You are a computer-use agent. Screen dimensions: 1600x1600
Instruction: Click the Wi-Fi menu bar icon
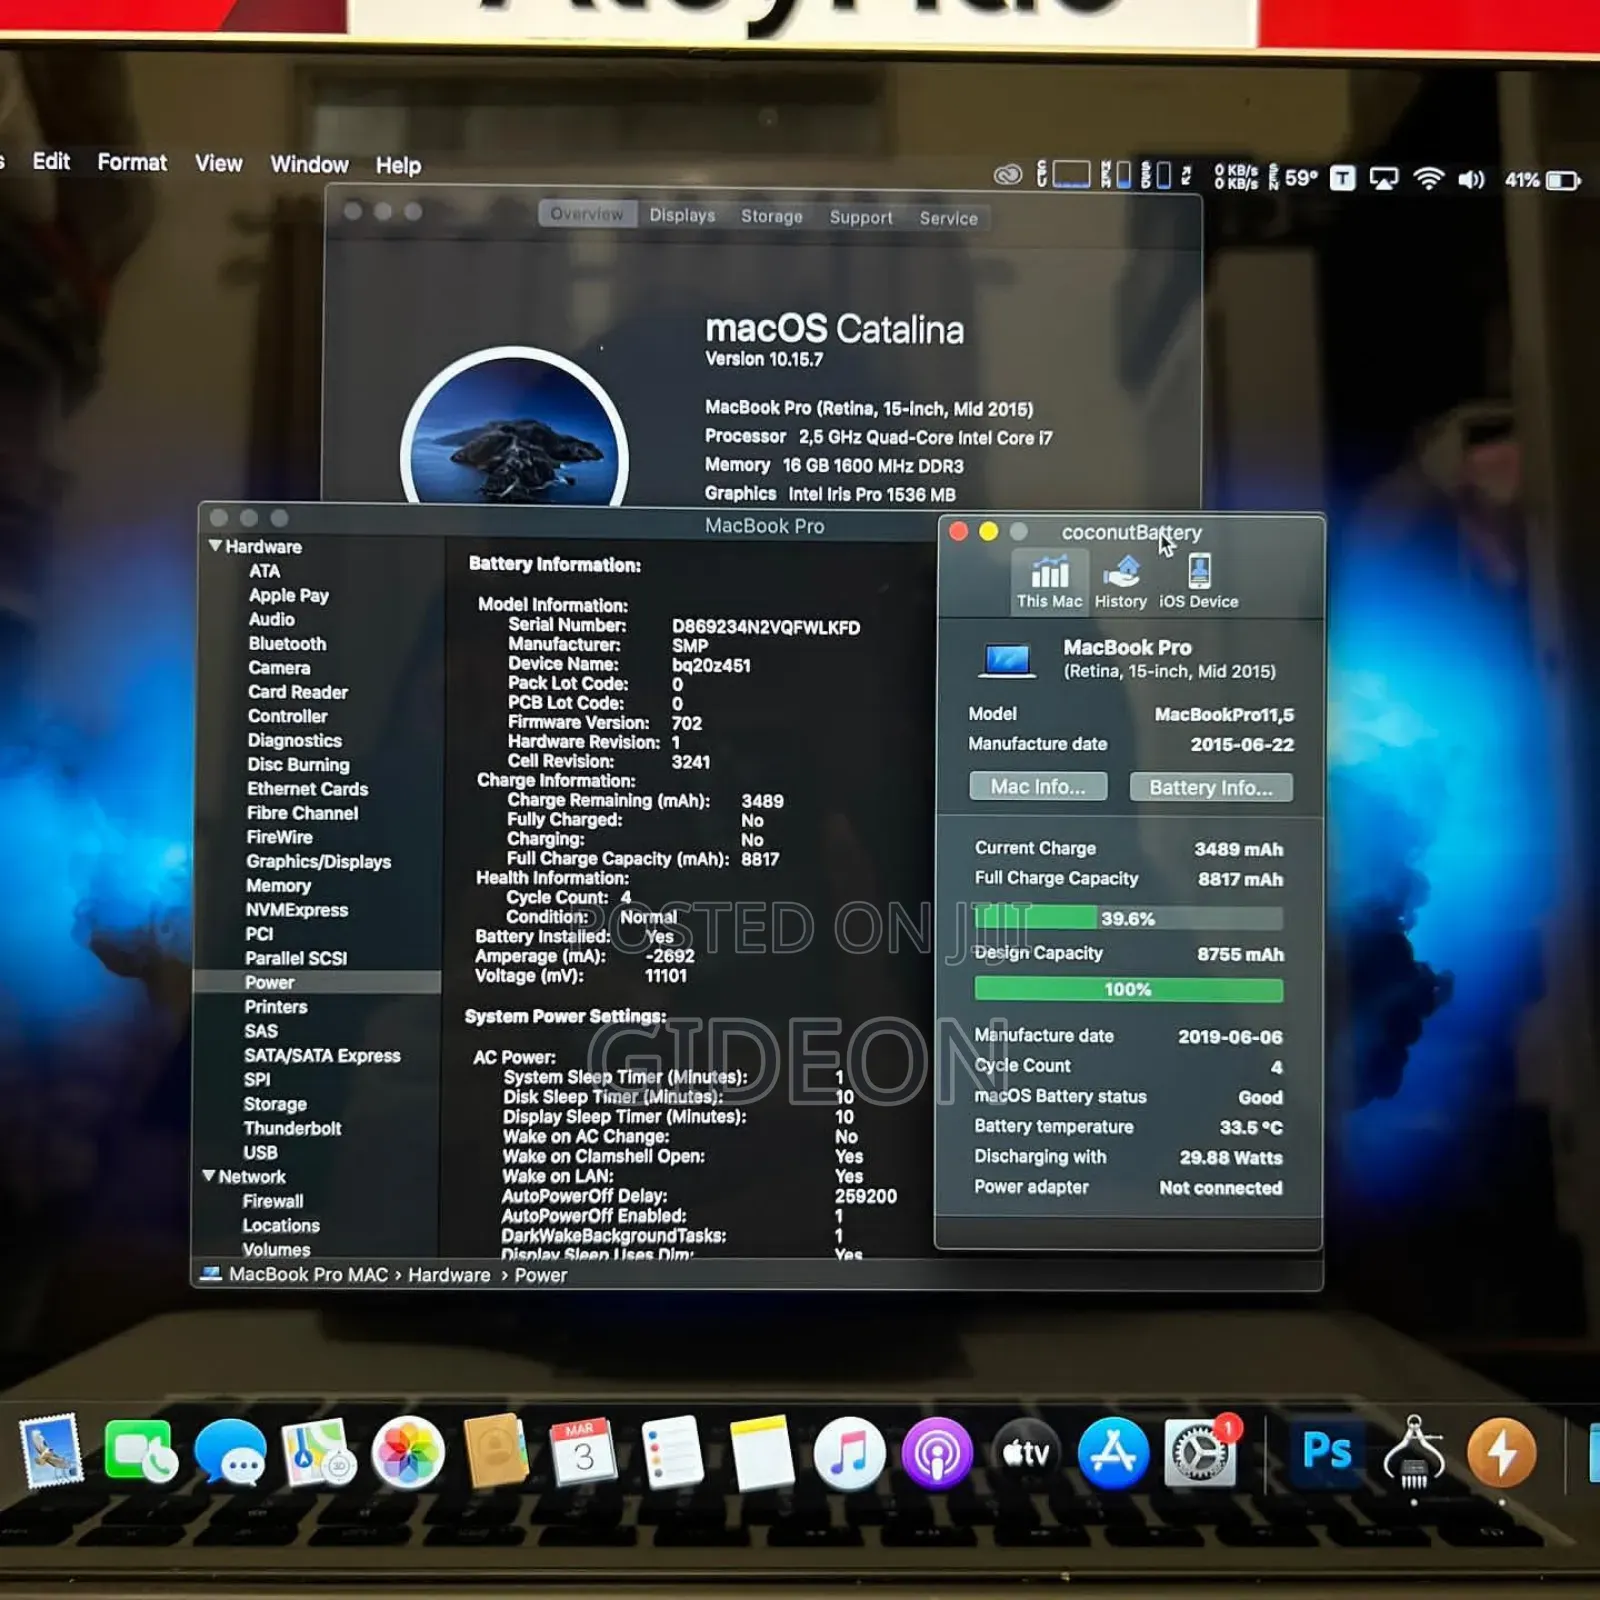[x=1428, y=179]
